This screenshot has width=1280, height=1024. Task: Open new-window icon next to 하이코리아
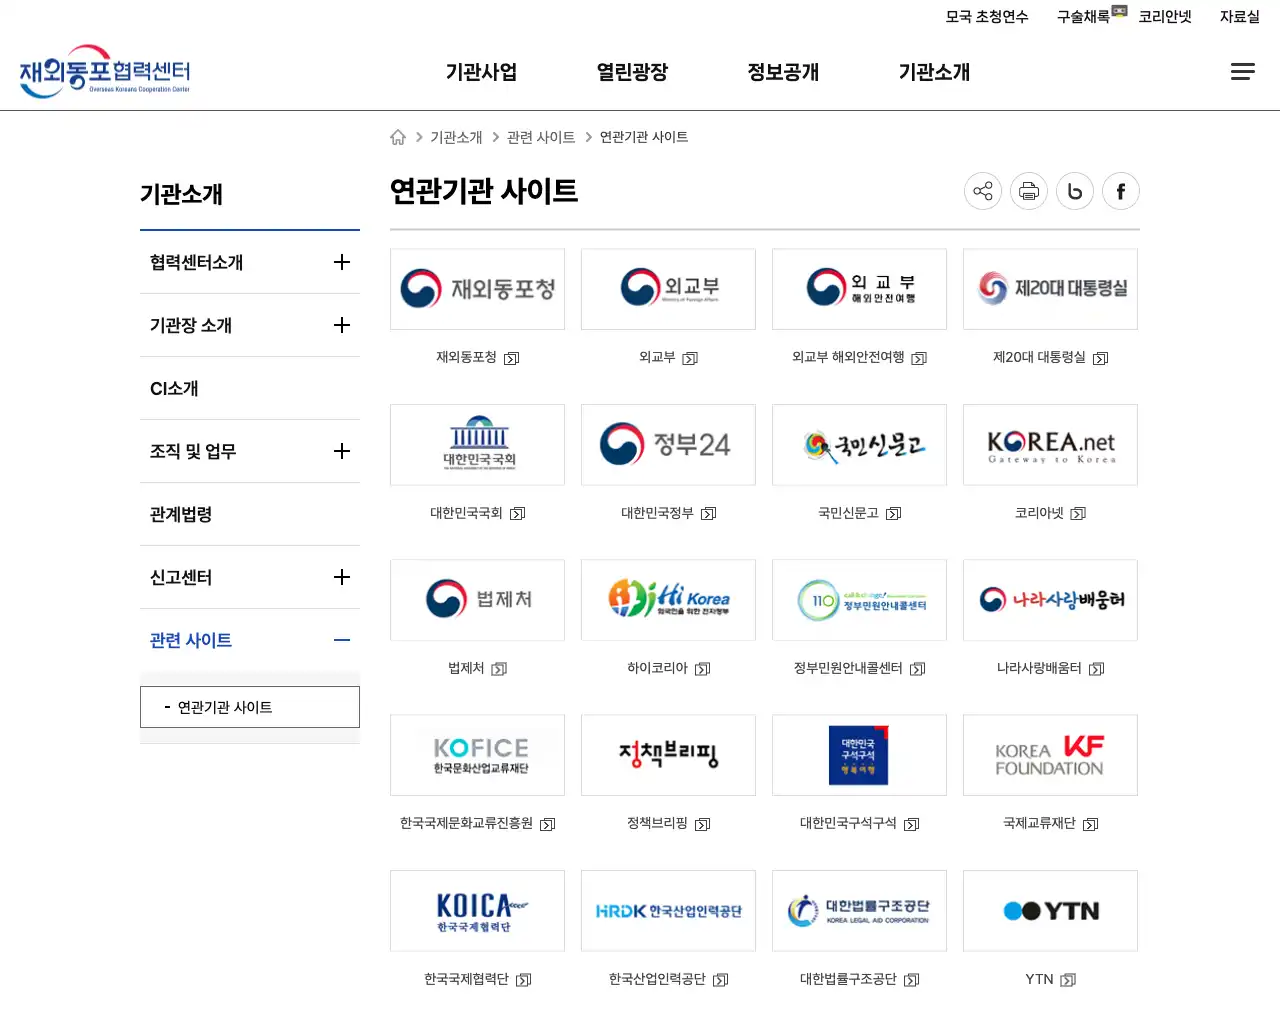(x=703, y=669)
